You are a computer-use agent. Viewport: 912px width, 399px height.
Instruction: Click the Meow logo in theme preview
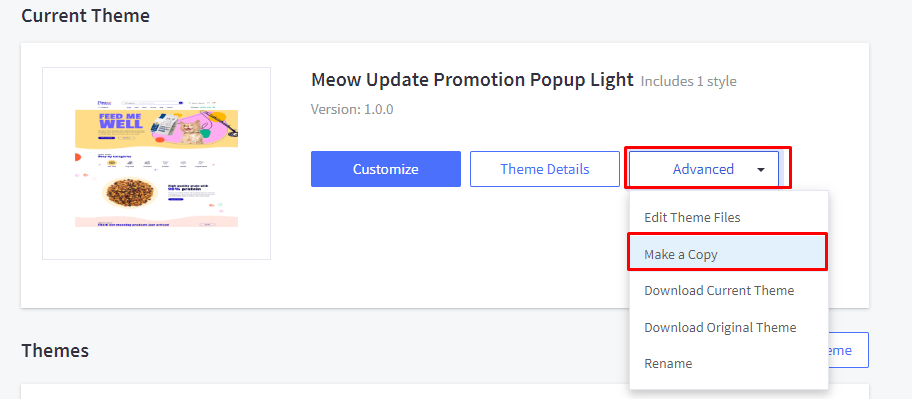point(104,104)
